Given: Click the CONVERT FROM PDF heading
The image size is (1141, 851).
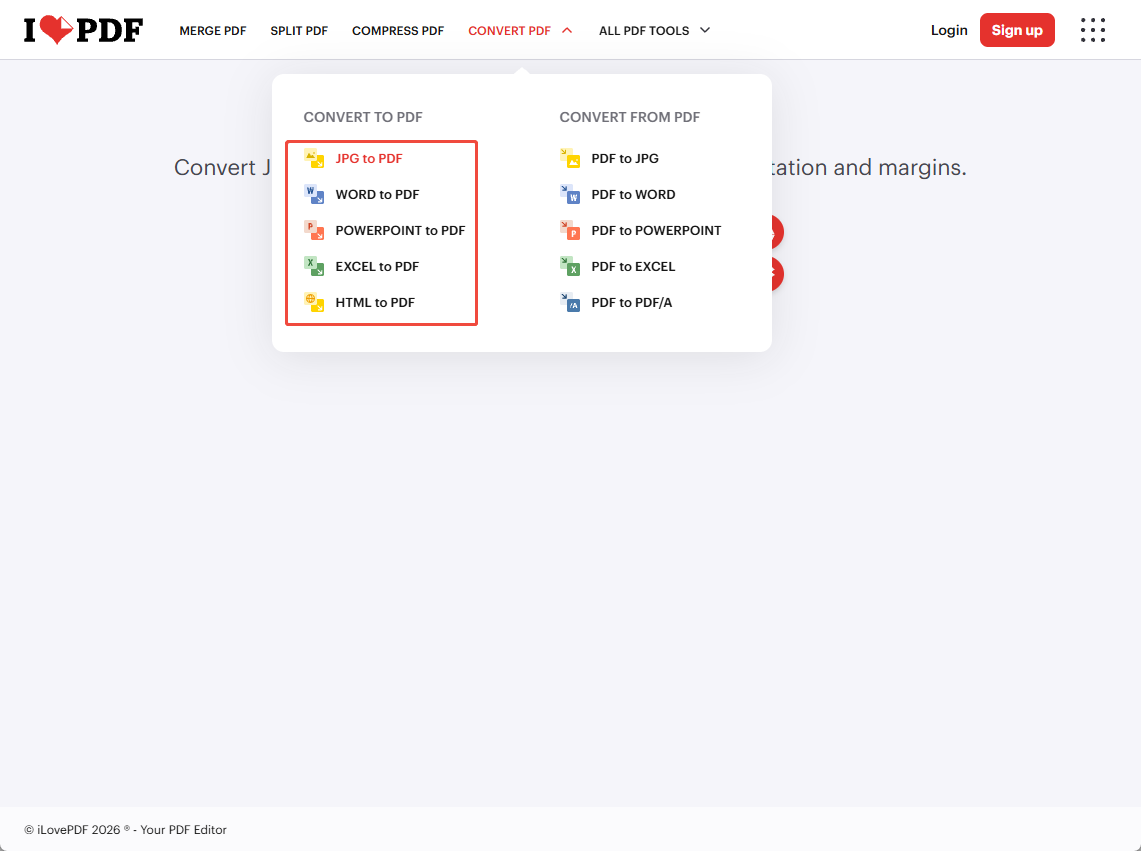Looking at the screenshot, I should 629,117.
